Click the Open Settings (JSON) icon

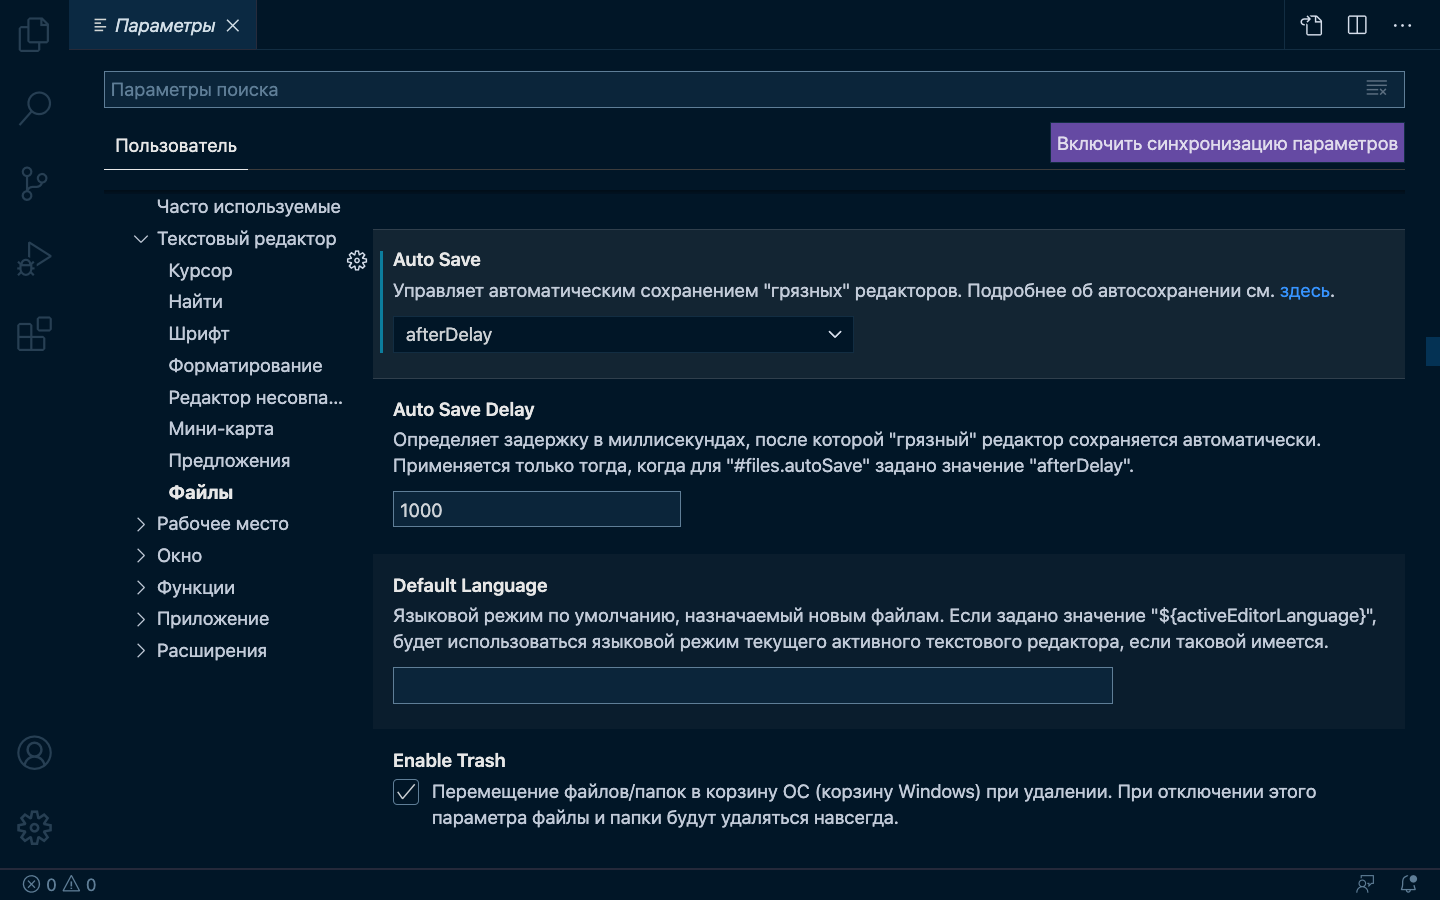tap(1311, 25)
